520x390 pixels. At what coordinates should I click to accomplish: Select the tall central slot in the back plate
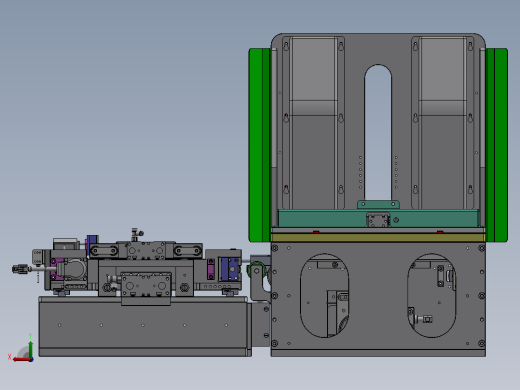[378, 133]
